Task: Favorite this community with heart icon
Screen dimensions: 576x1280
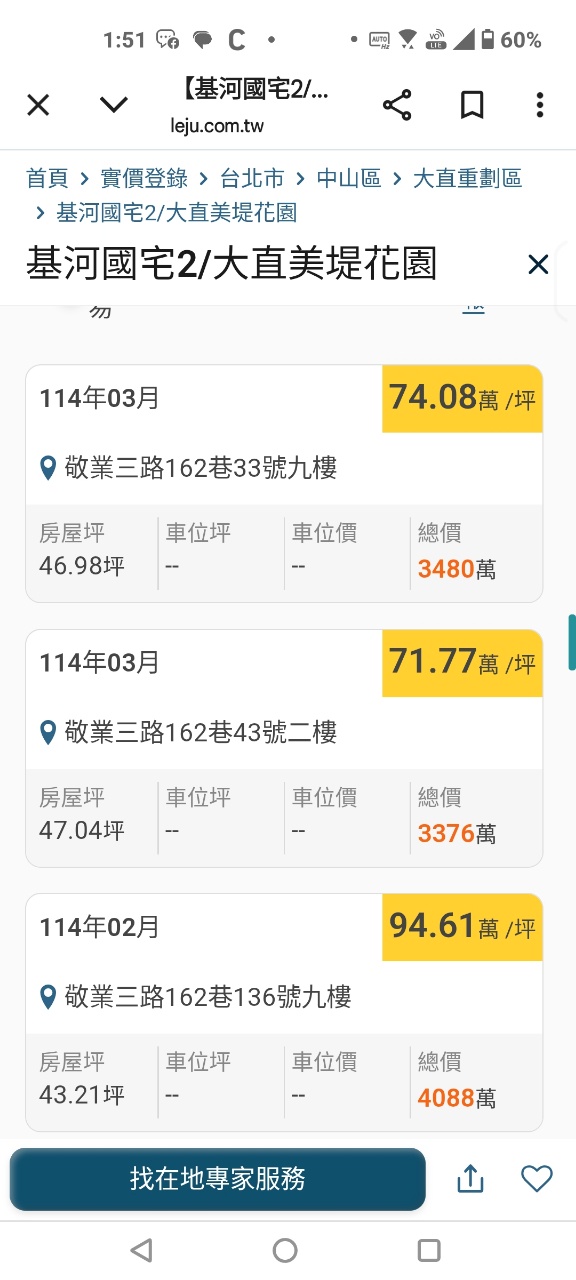Action: click(x=537, y=1179)
